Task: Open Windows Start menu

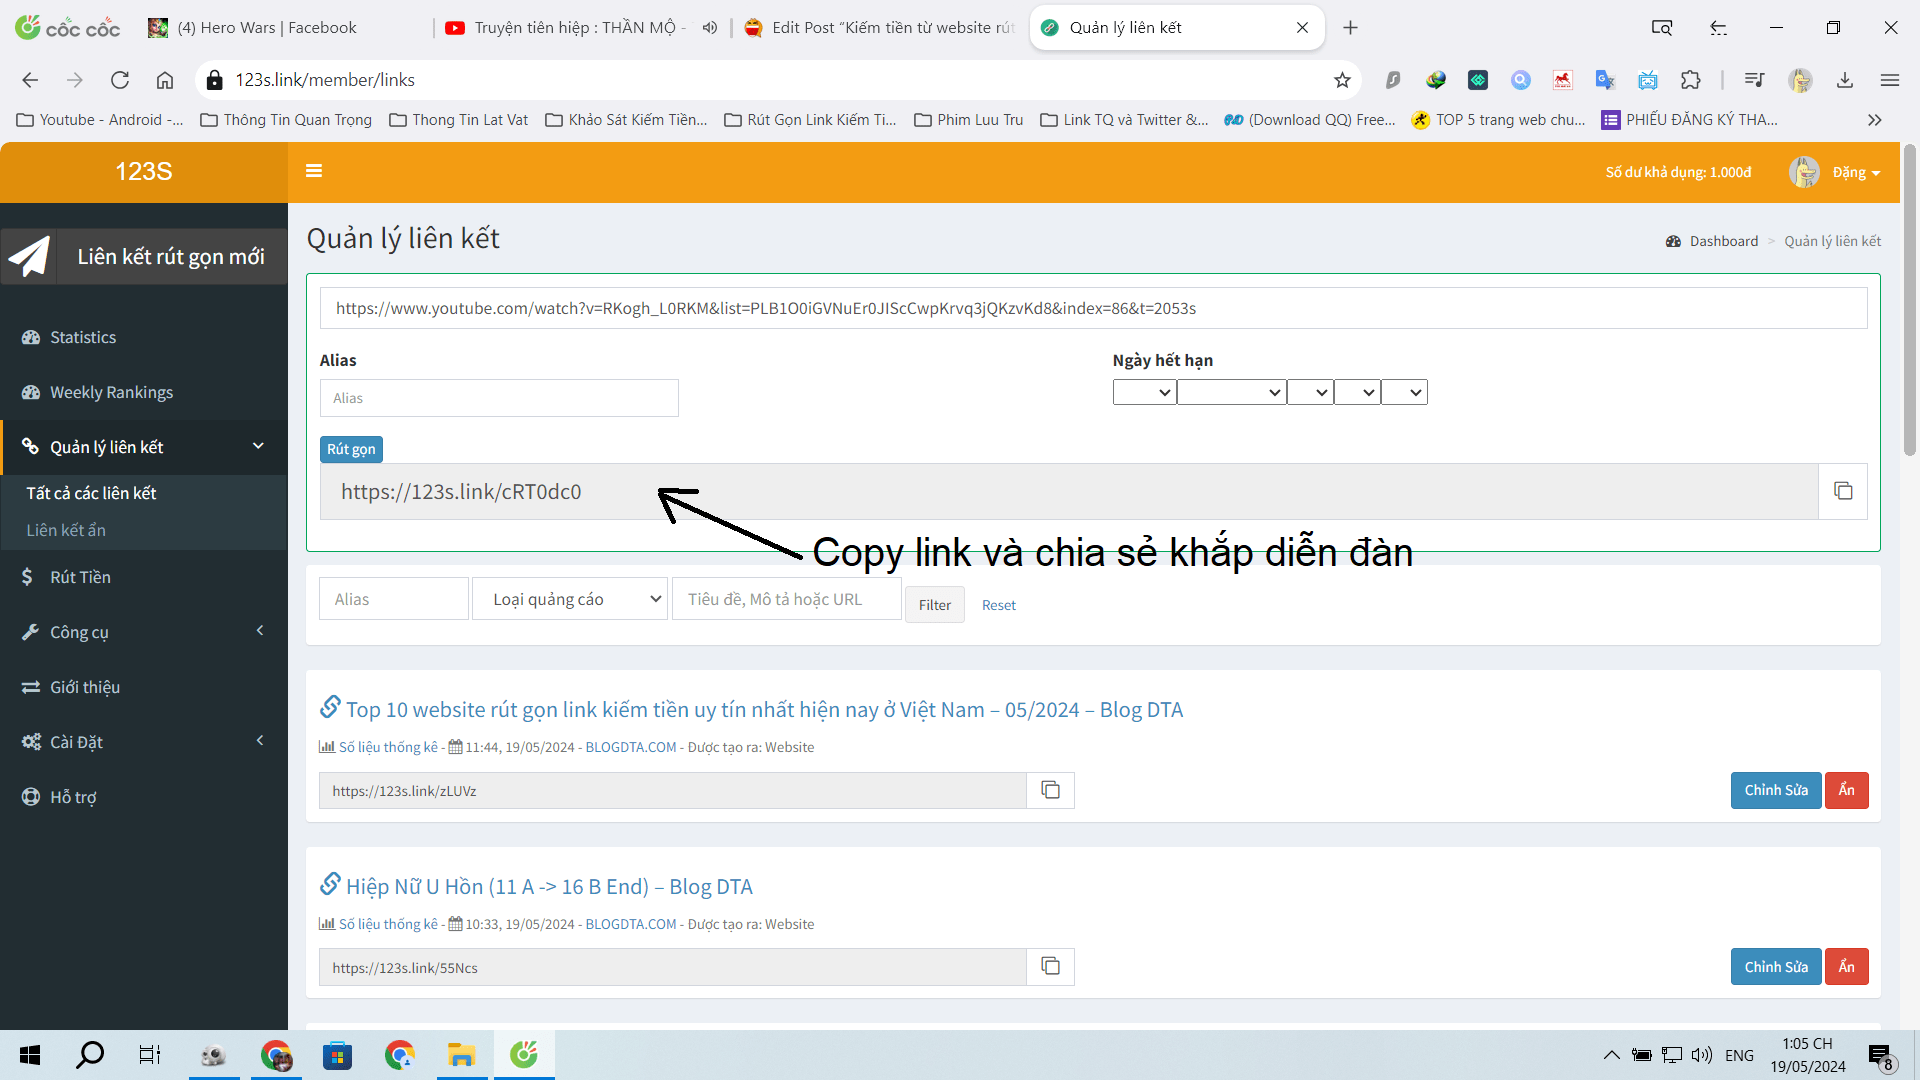Action: (30, 1054)
